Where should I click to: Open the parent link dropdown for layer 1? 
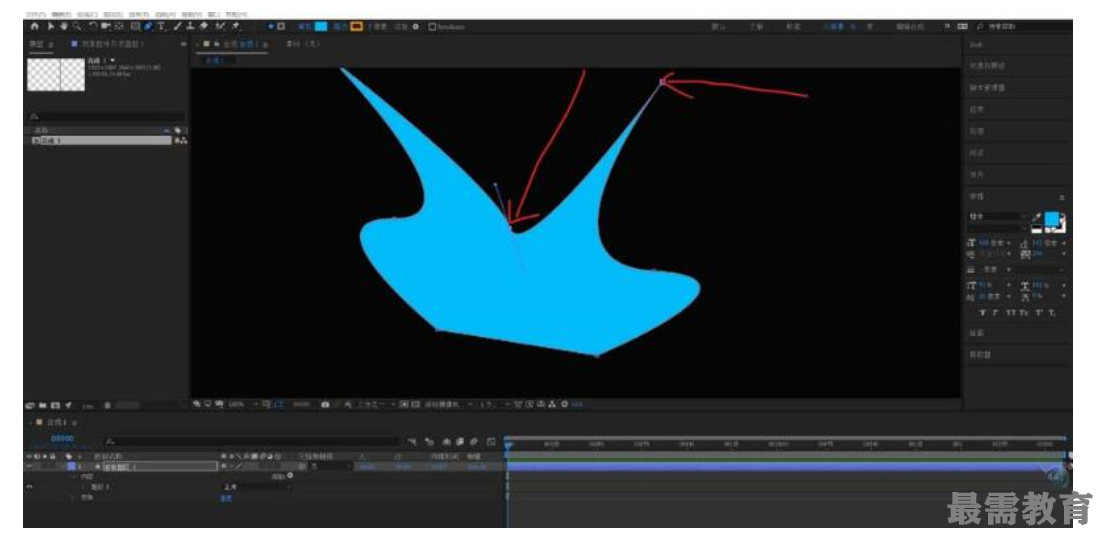[x=332, y=466]
